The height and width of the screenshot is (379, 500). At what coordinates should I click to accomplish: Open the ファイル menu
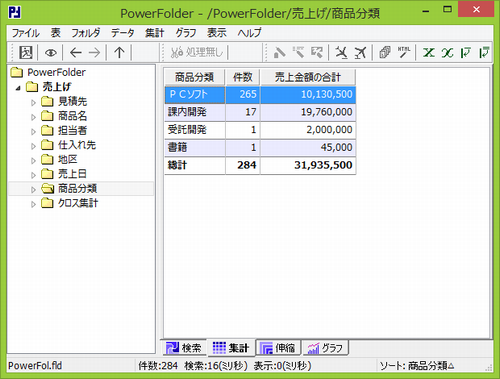click(x=26, y=33)
